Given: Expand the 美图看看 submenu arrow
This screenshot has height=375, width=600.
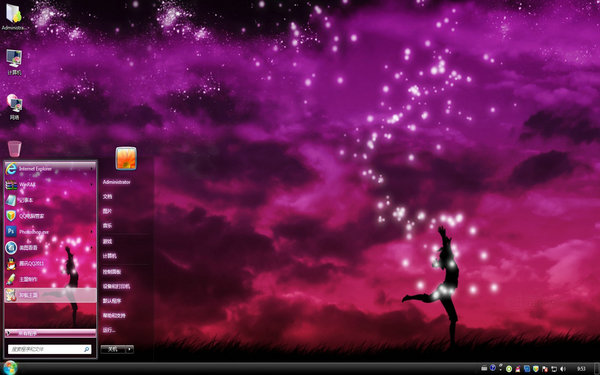Looking at the screenshot, I should [x=92, y=248].
